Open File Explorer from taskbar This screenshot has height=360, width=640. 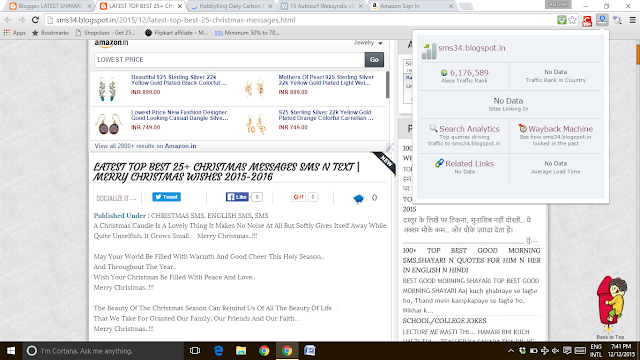(241, 351)
